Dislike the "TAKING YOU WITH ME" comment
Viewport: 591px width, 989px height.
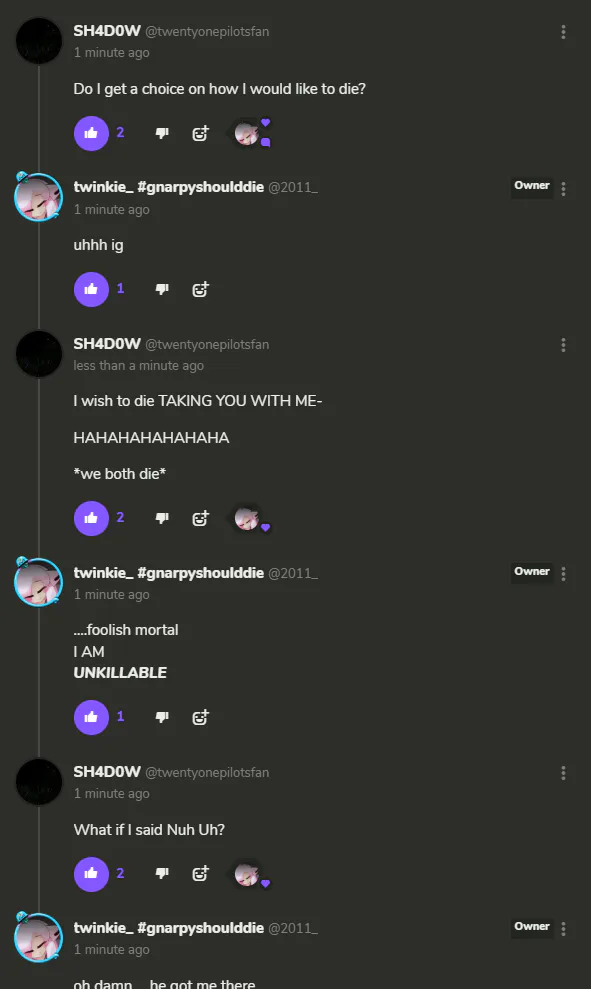[162, 518]
